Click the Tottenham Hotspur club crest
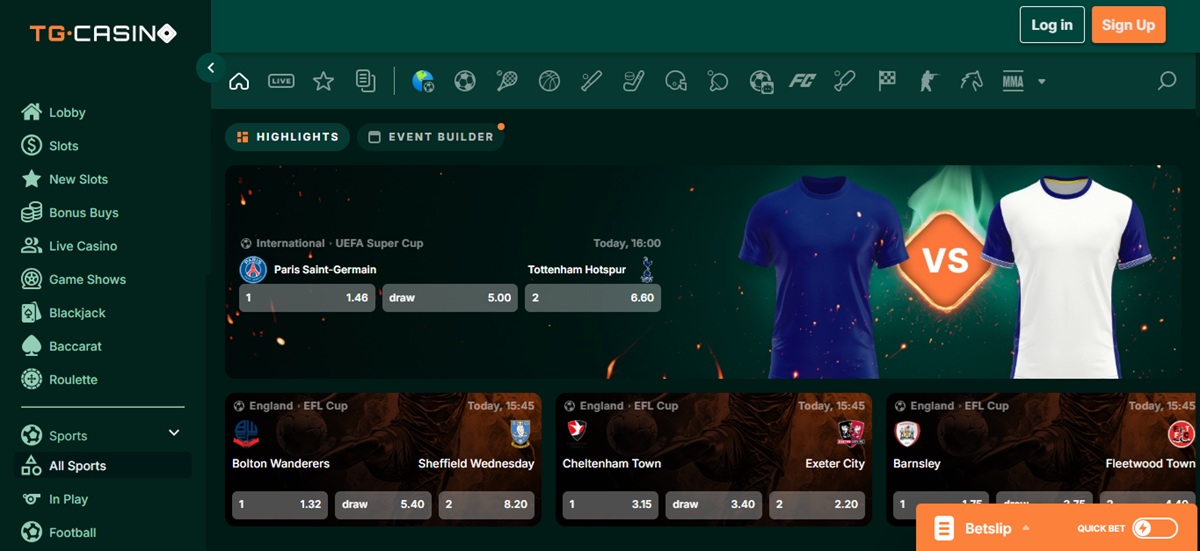The width and height of the screenshot is (1200, 551). pyautogui.click(x=647, y=269)
